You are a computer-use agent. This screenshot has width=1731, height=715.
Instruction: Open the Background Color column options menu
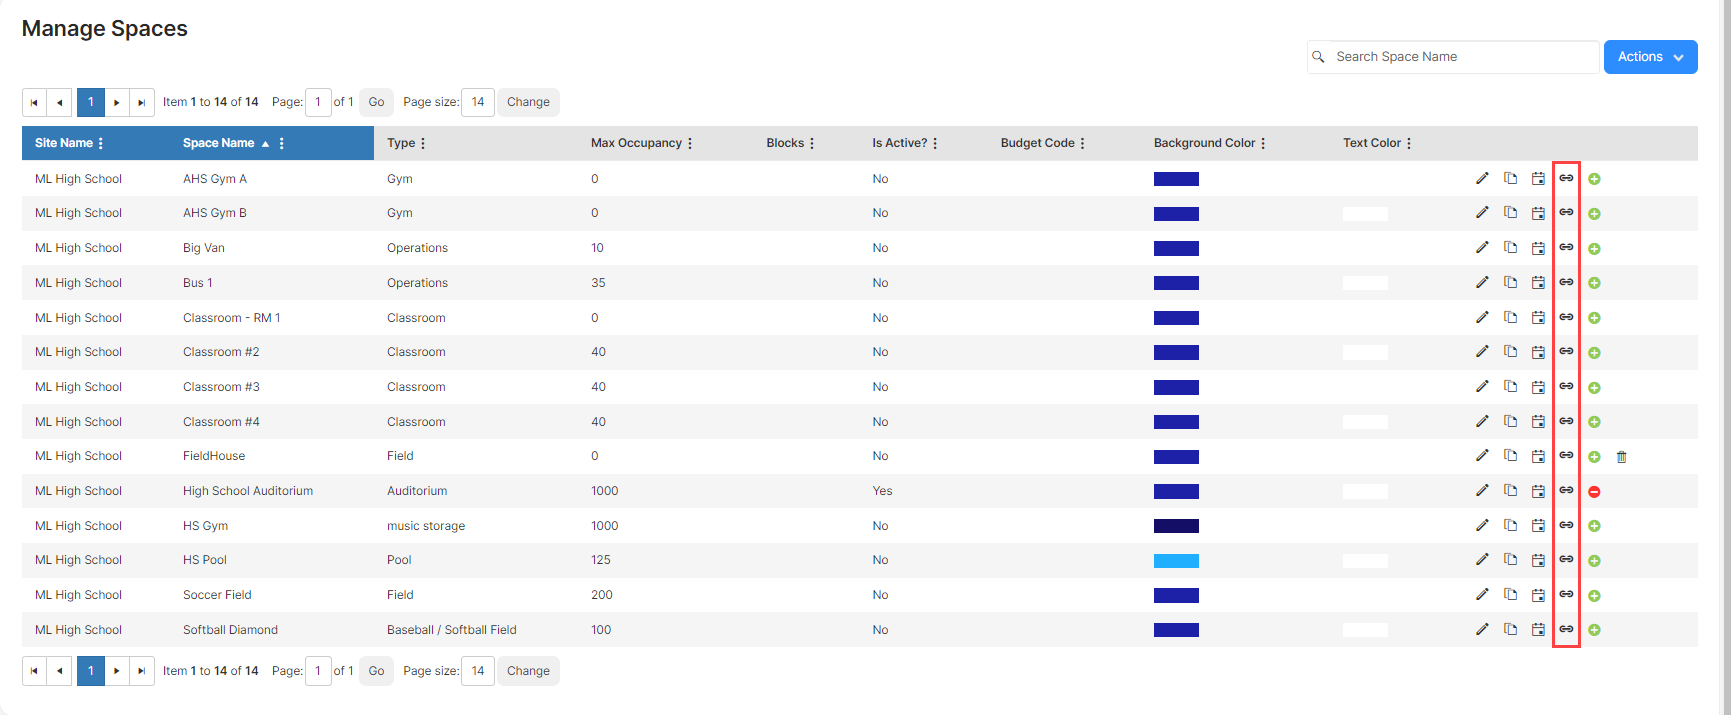click(x=1263, y=143)
